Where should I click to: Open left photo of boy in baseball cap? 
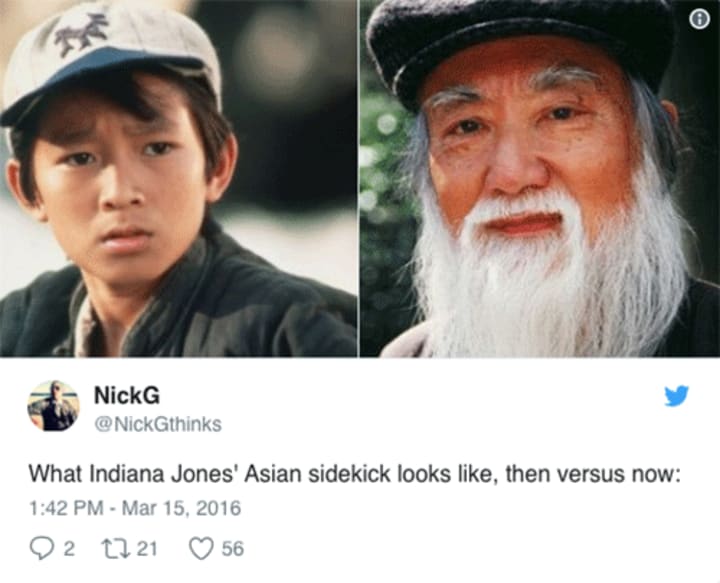click(179, 178)
